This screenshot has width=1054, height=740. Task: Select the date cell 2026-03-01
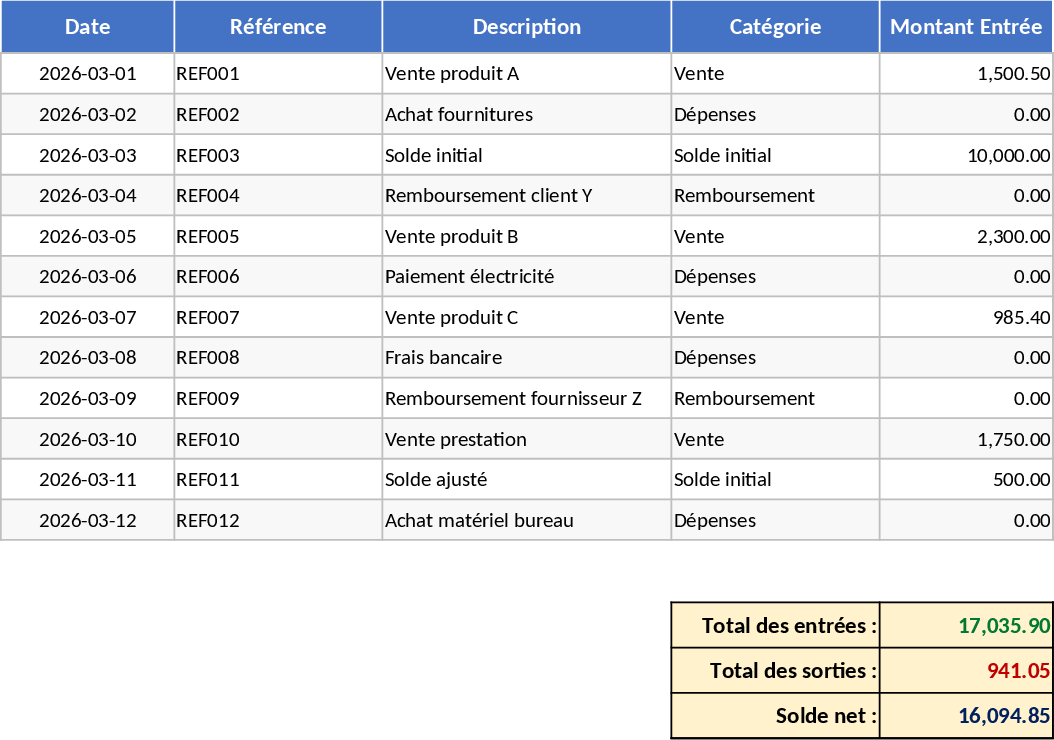pos(88,74)
